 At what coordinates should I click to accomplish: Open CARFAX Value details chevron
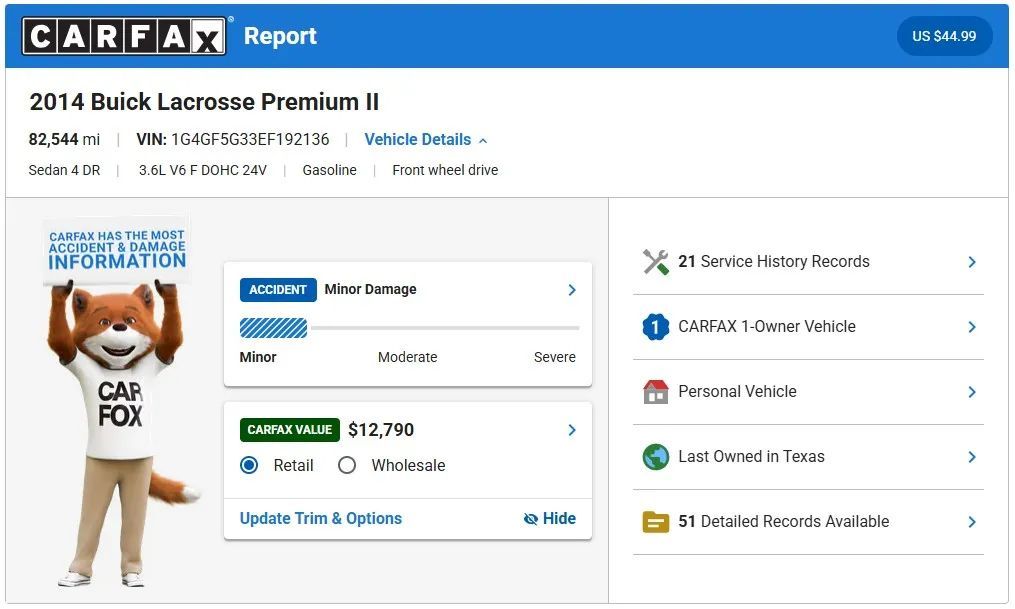[x=572, y=430]
